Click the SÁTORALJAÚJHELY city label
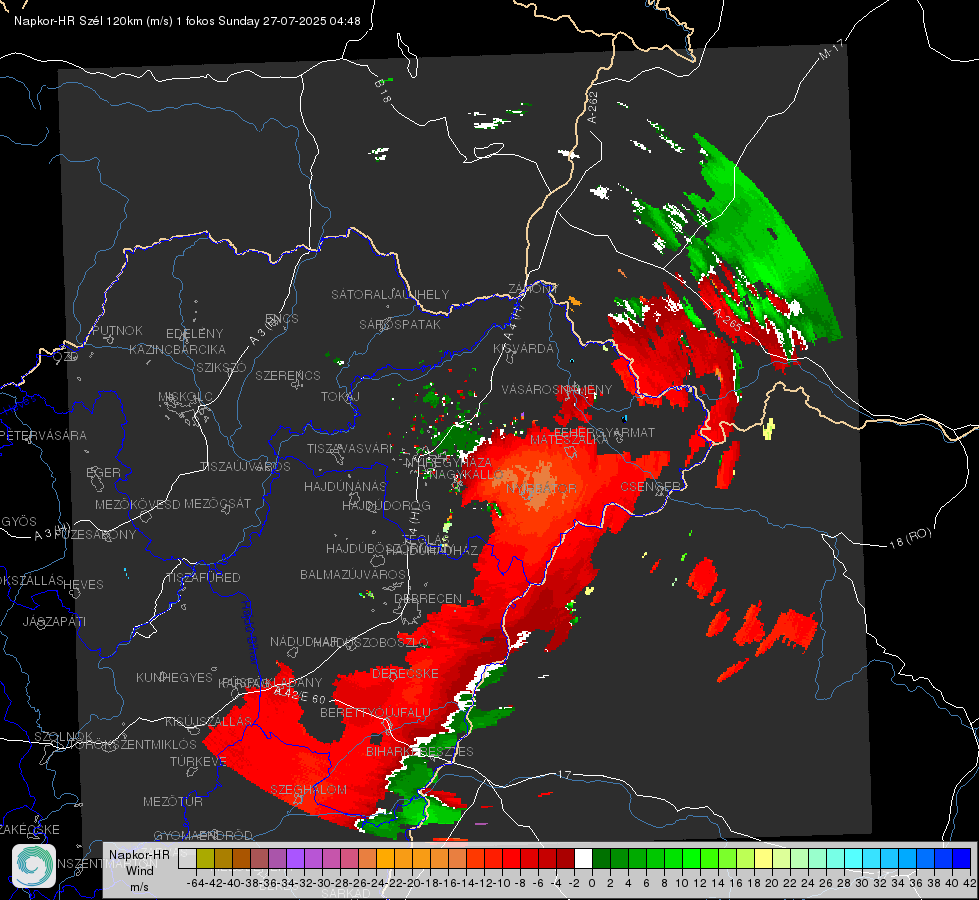Image resolution: width=979 pixels, height=900 pixels. (x=390, y=294)
